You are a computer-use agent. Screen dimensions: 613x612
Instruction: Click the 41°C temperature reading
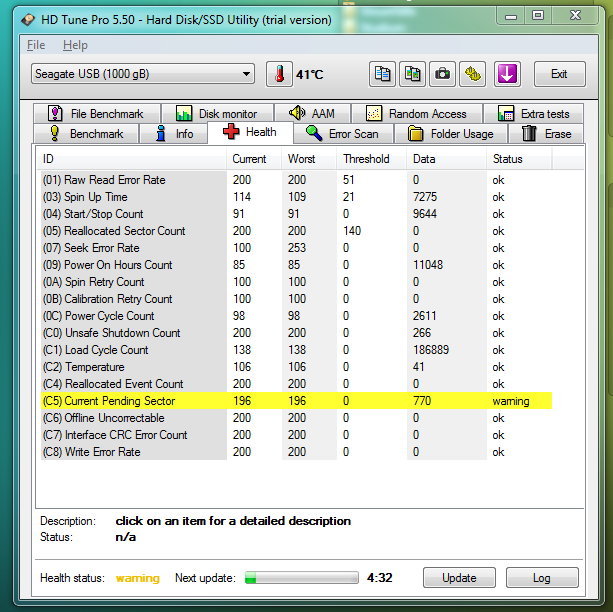click(309, 74)
